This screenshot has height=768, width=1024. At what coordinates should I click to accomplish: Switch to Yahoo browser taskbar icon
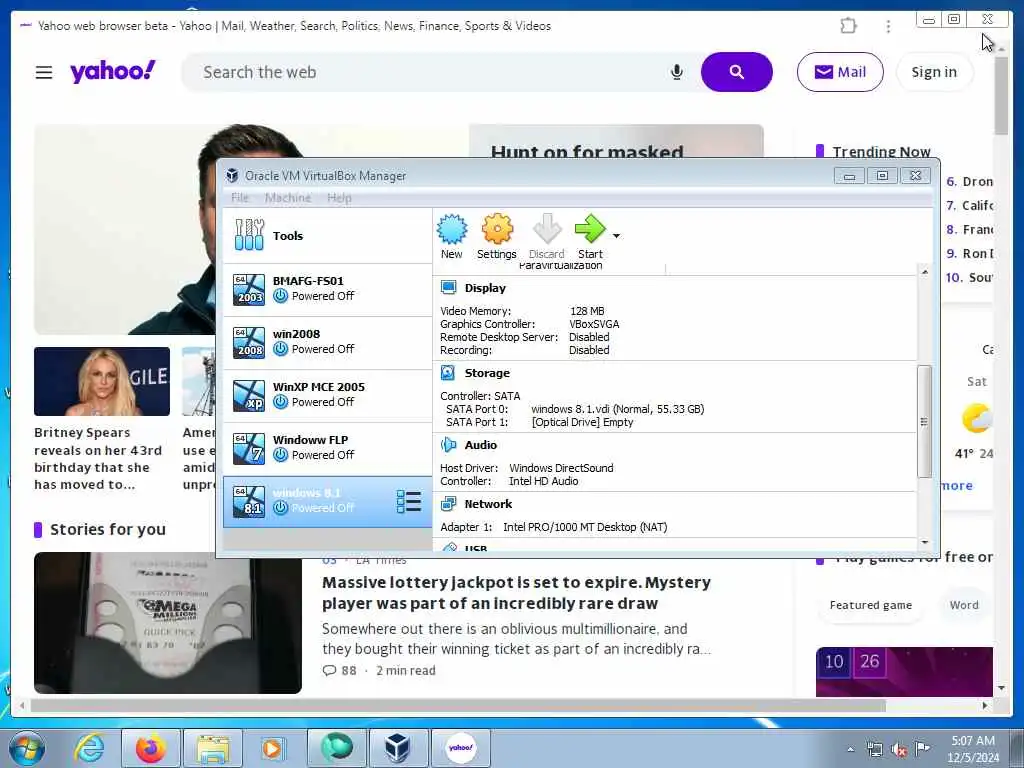point(460,748)
